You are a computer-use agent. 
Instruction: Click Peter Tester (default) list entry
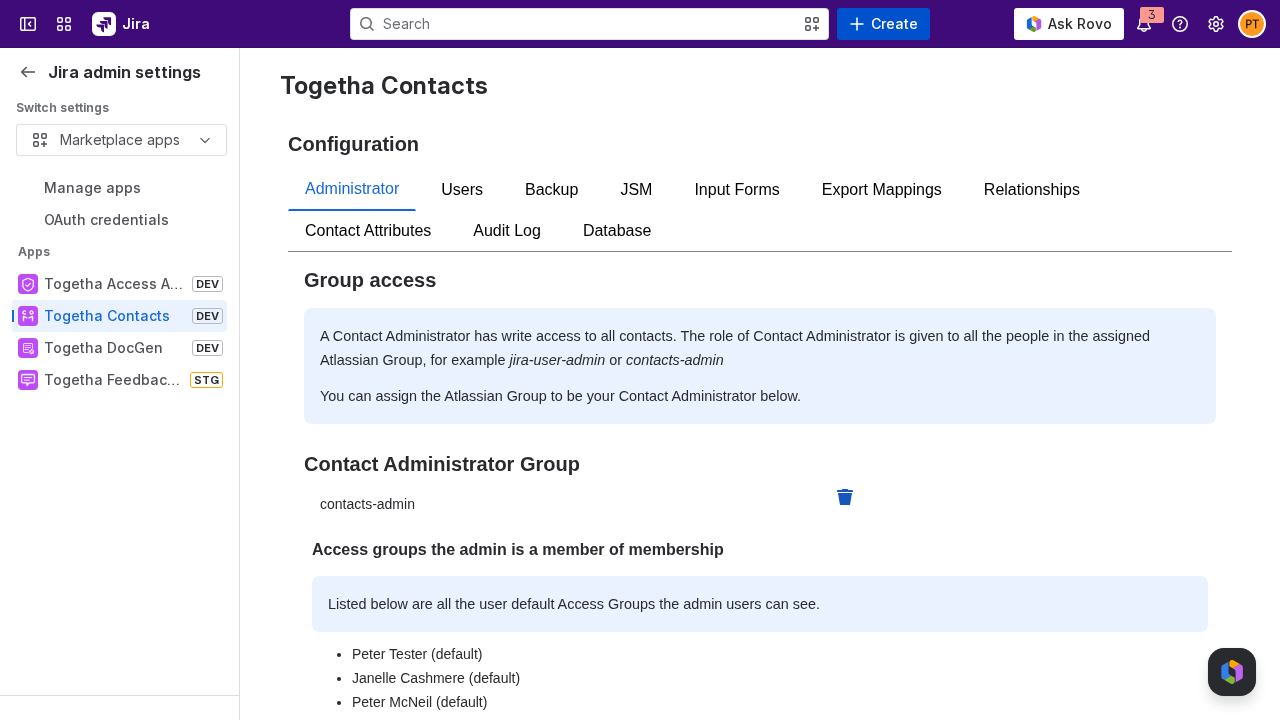(x=417, y=654)
